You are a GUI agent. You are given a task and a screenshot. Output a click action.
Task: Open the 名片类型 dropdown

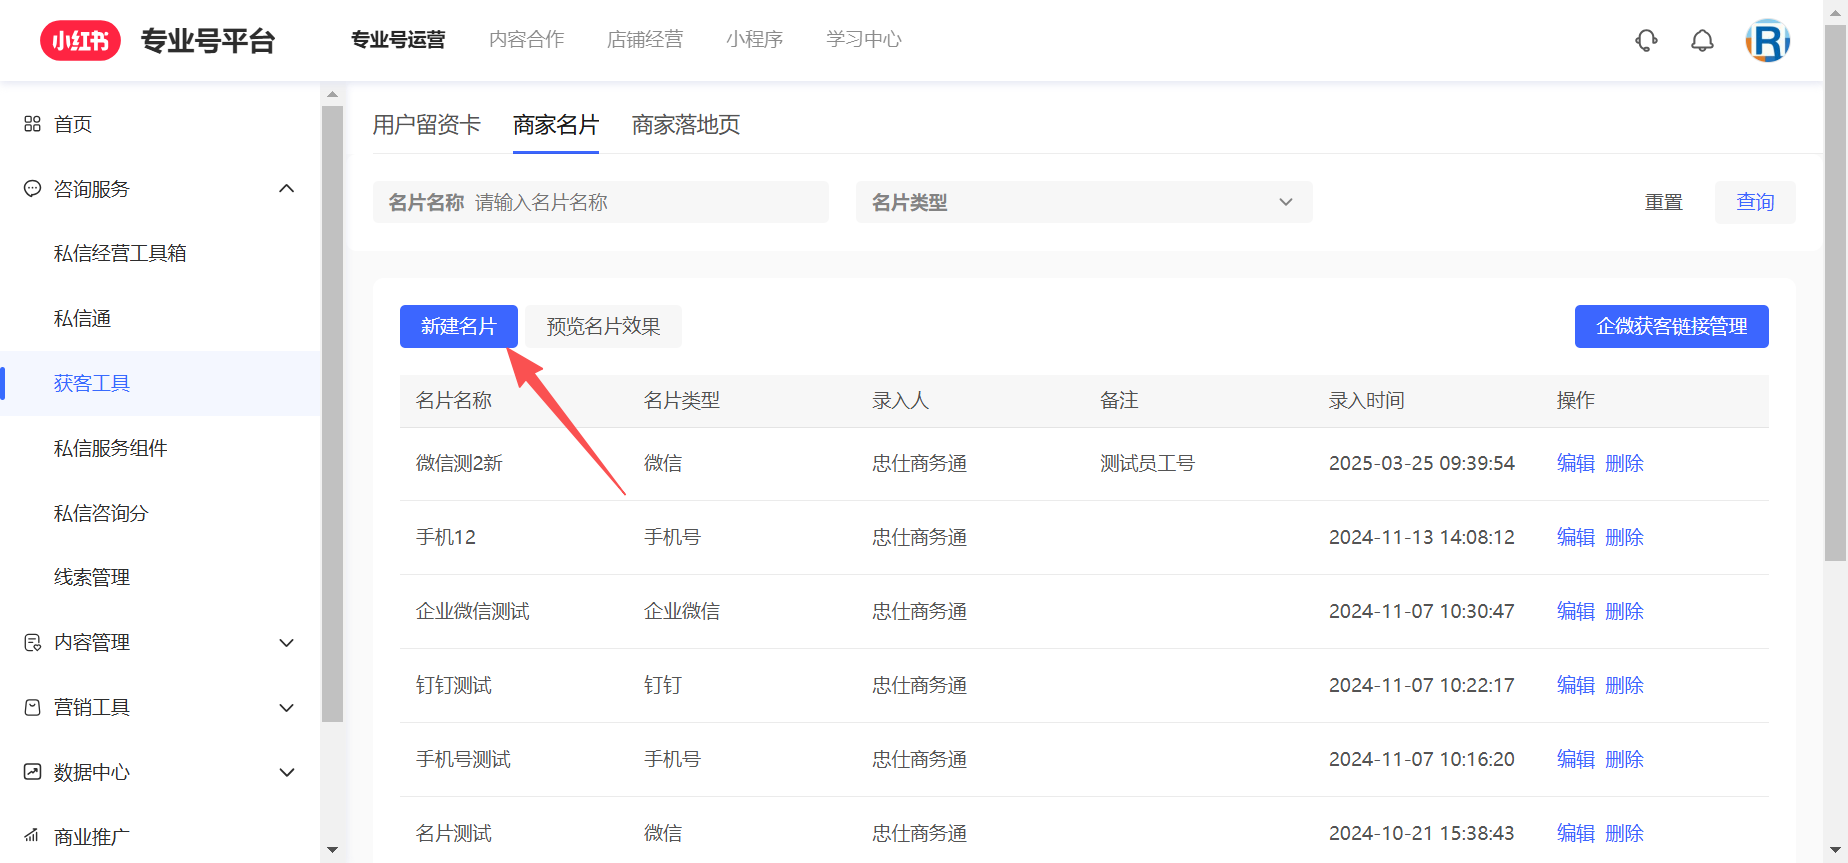(1083, 202)
